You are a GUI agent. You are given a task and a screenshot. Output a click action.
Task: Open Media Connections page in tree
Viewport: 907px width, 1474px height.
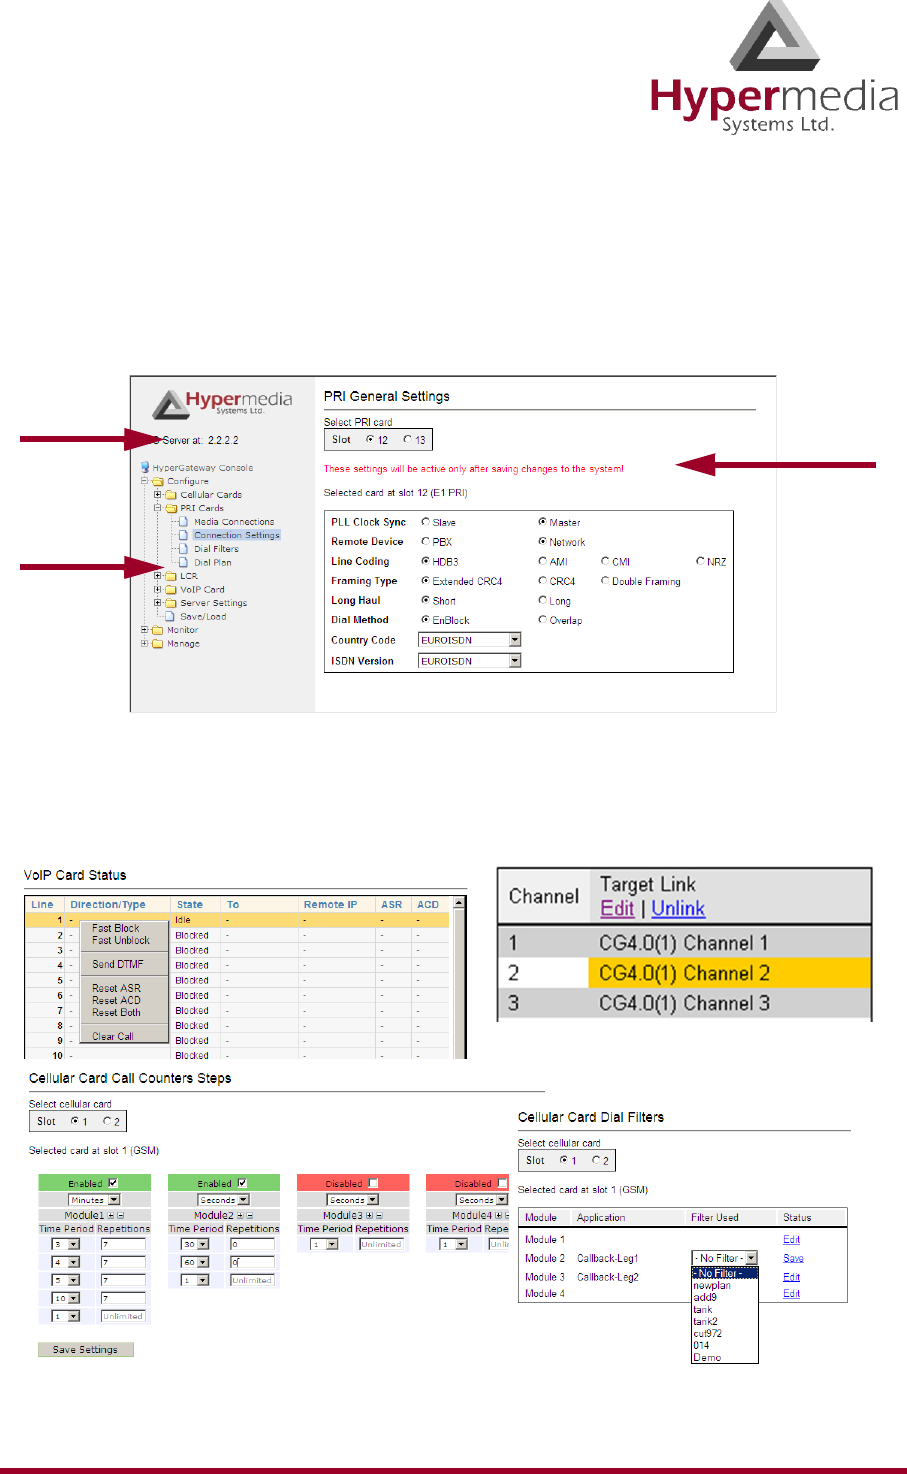tap(233, 522)
